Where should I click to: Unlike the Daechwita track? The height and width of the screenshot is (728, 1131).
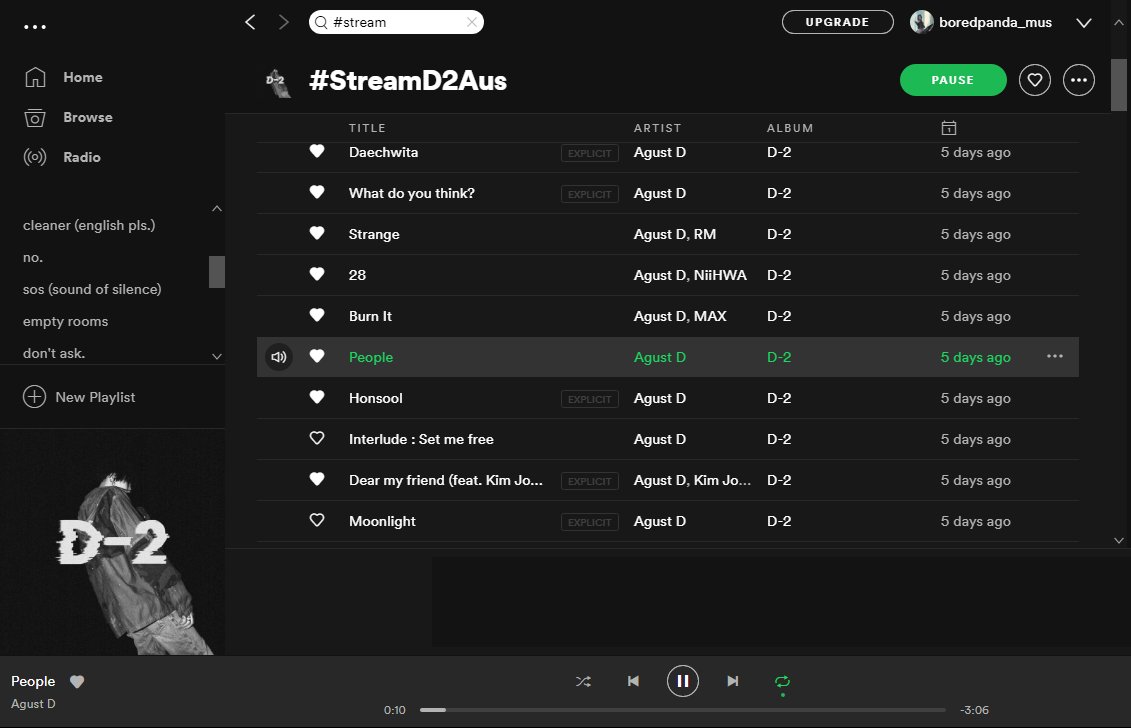(317, 152)
